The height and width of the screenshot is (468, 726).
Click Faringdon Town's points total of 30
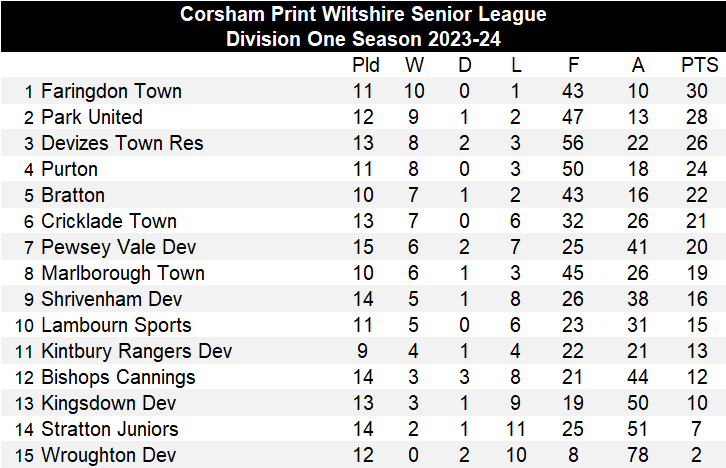[x=699, y=91]
